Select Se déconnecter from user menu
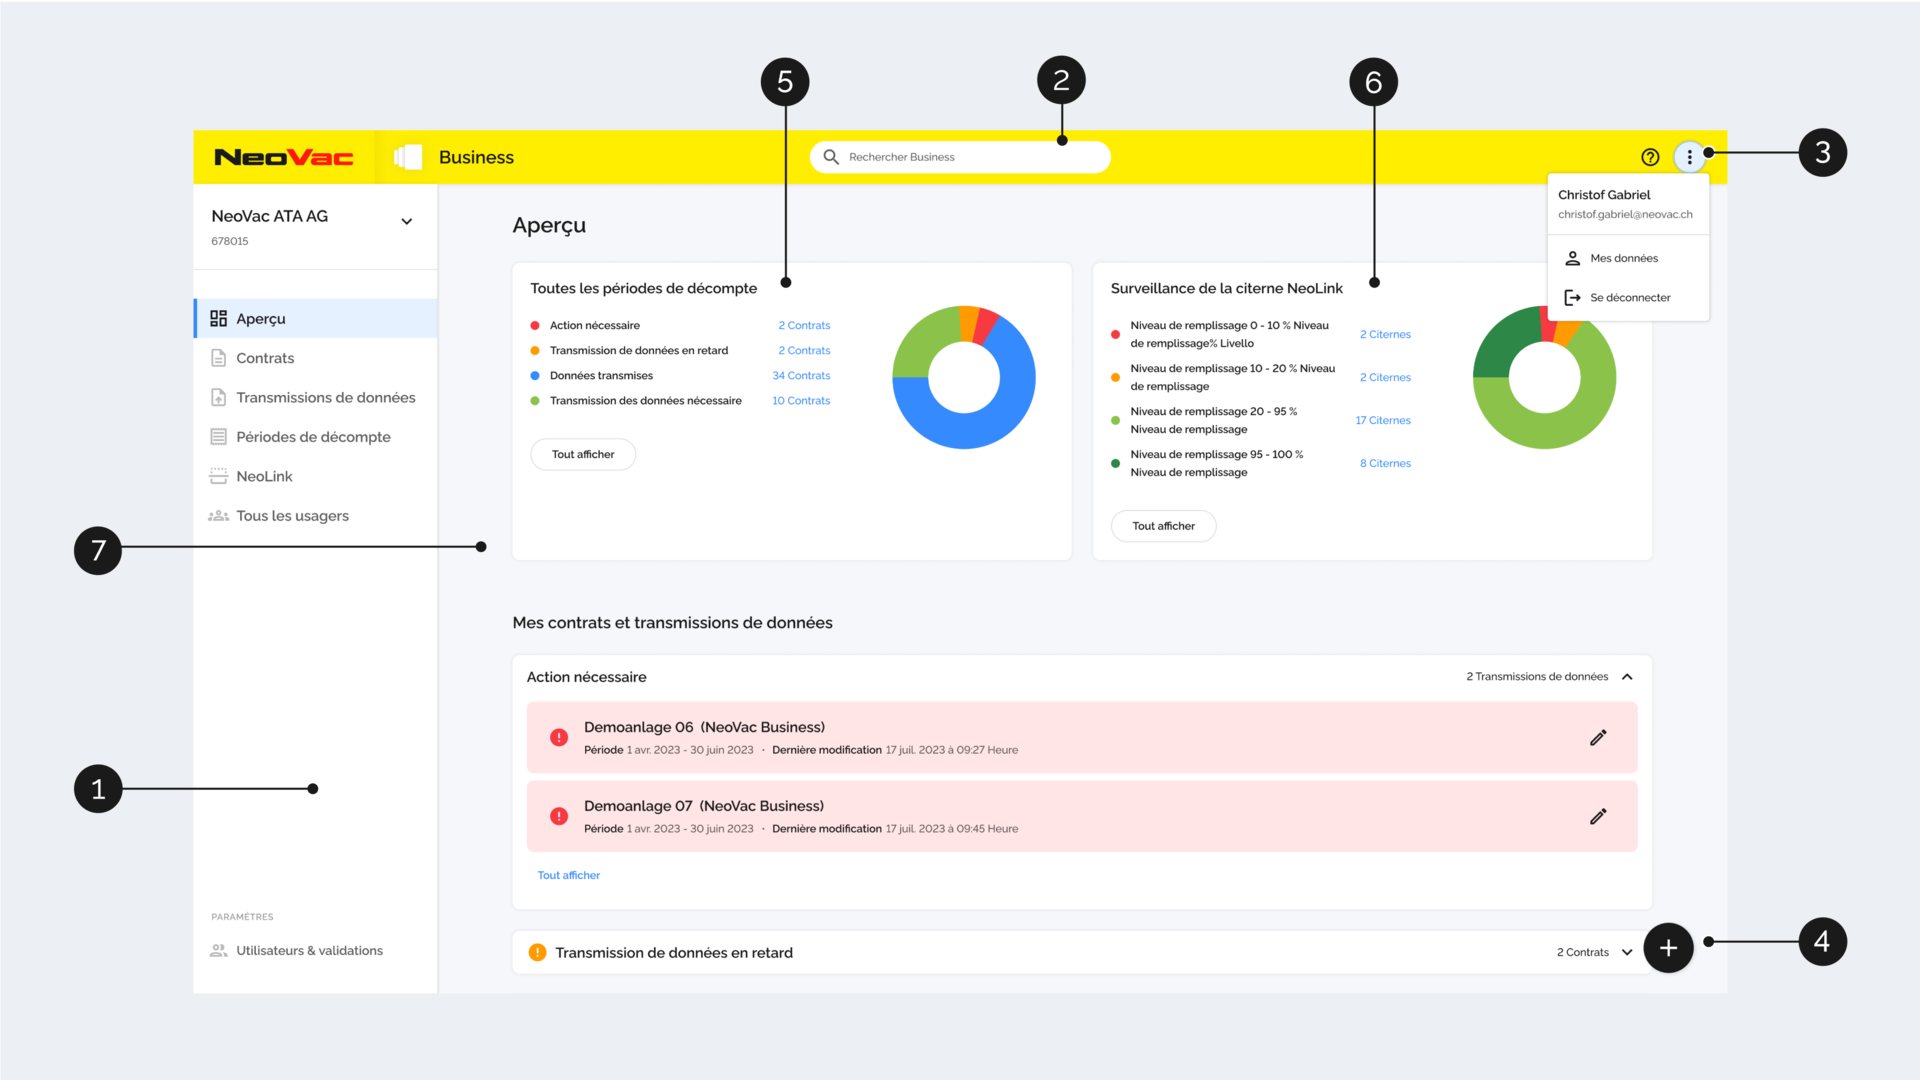The image size is (1920, 1080). pos(1629,298)
